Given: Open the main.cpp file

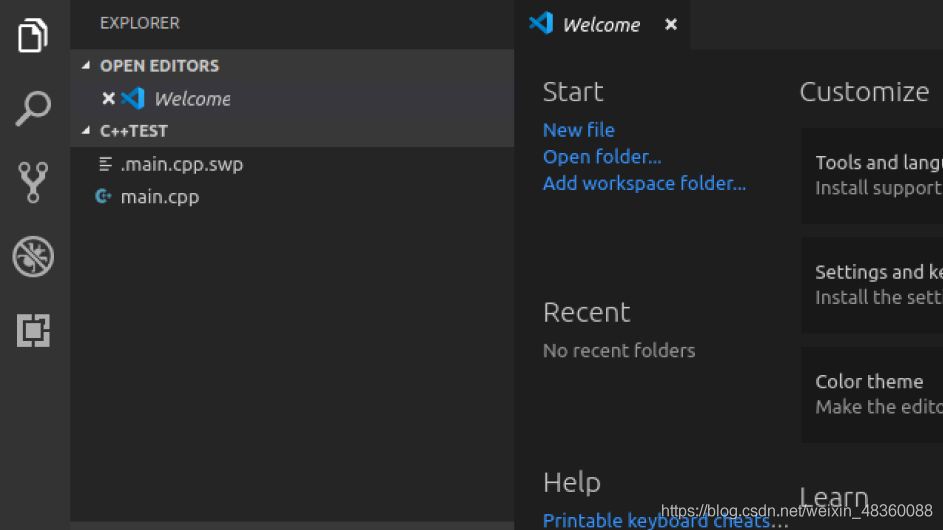Looking at the screenshot, I should (x=292, y=196).
